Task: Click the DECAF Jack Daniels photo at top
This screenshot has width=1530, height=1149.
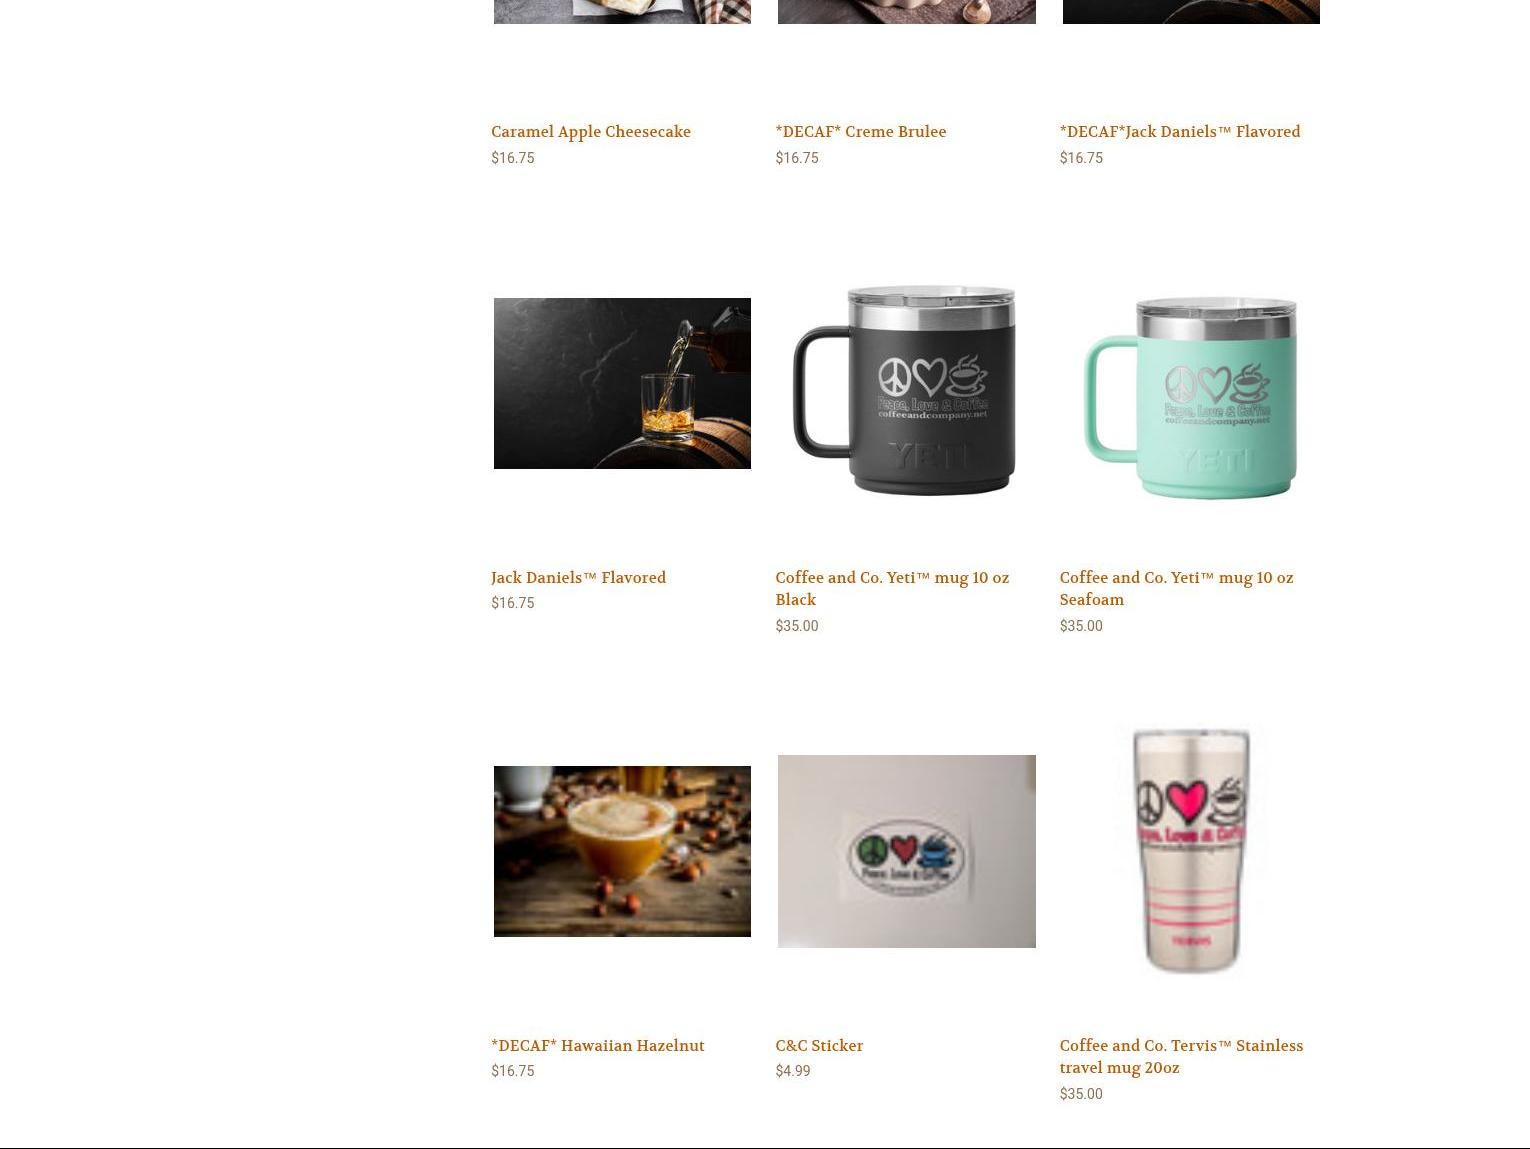Action: pos(1191,11)
